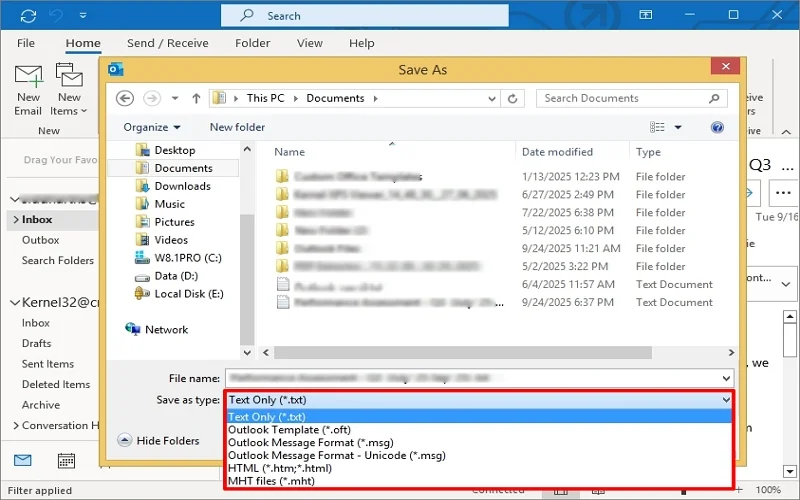Click the Calendar icon in Outlook navigation
This screenshot has height=500, width=800.
[x=66, y=461]
